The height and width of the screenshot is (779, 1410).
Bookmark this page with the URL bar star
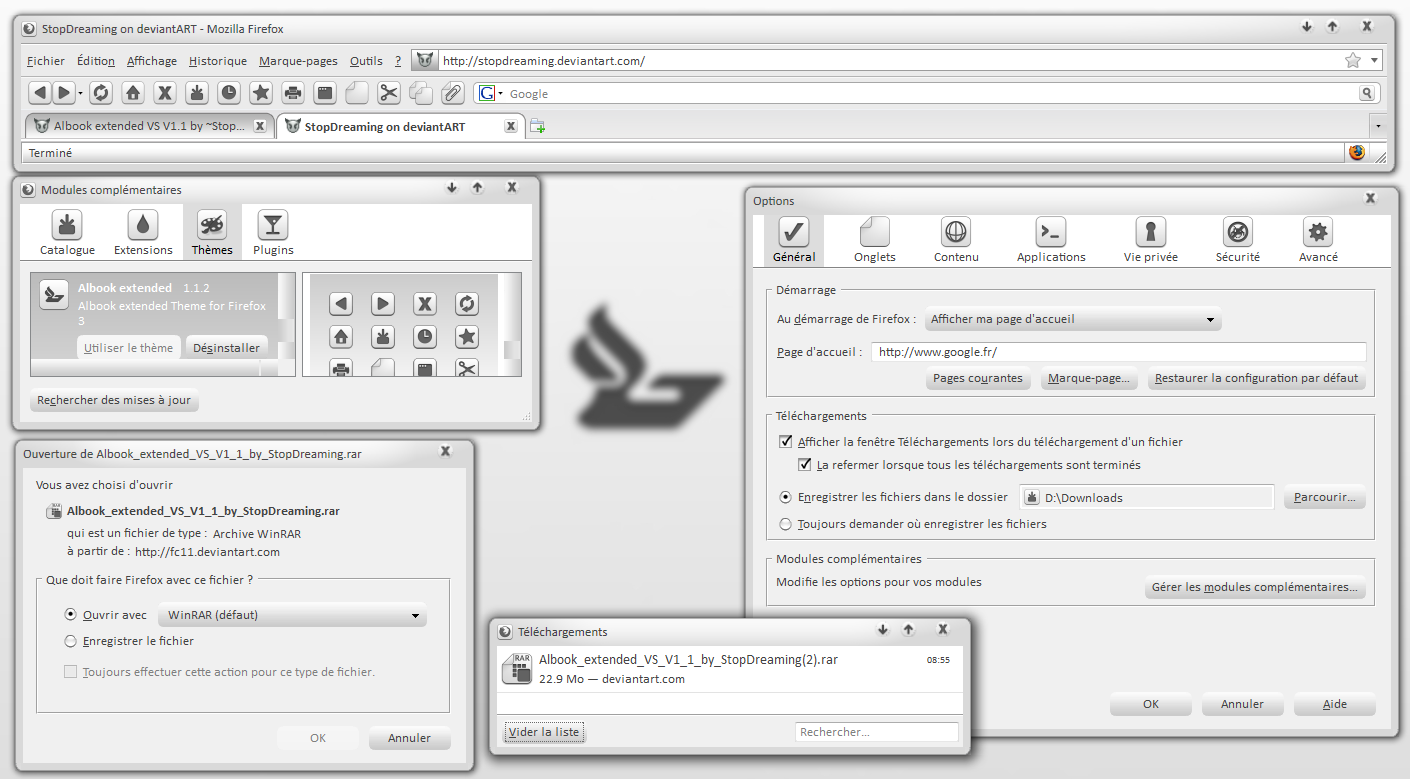tap(1353, 61)
